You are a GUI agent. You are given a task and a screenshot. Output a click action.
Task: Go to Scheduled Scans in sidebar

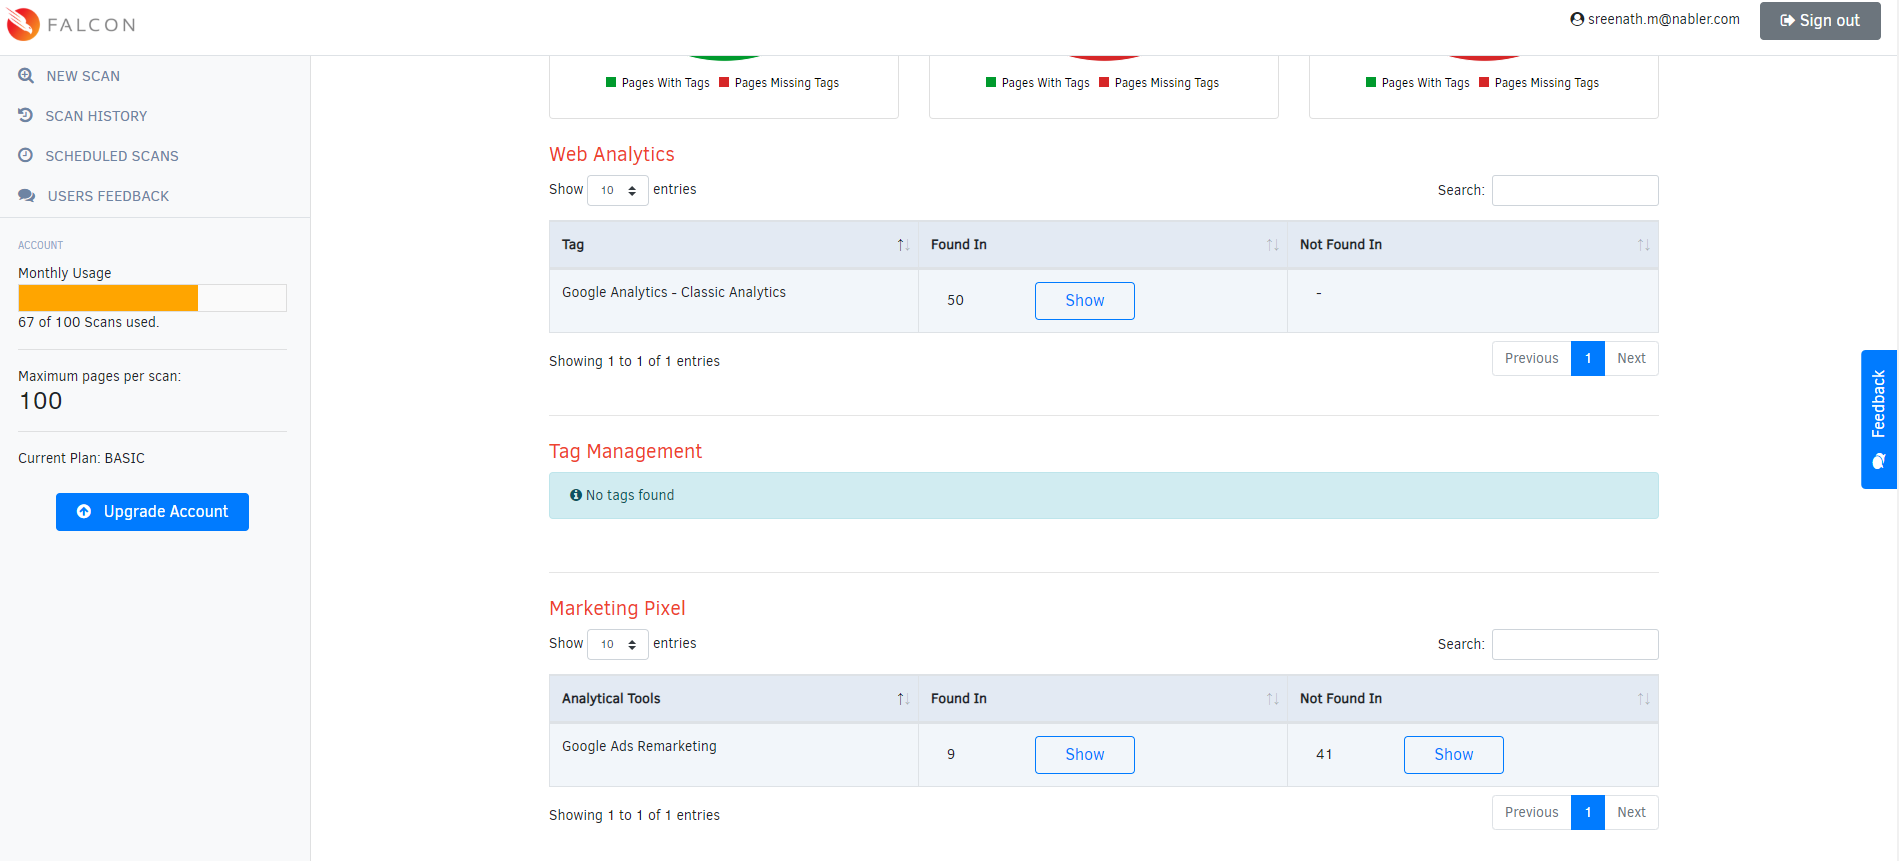tap(111, 156)
